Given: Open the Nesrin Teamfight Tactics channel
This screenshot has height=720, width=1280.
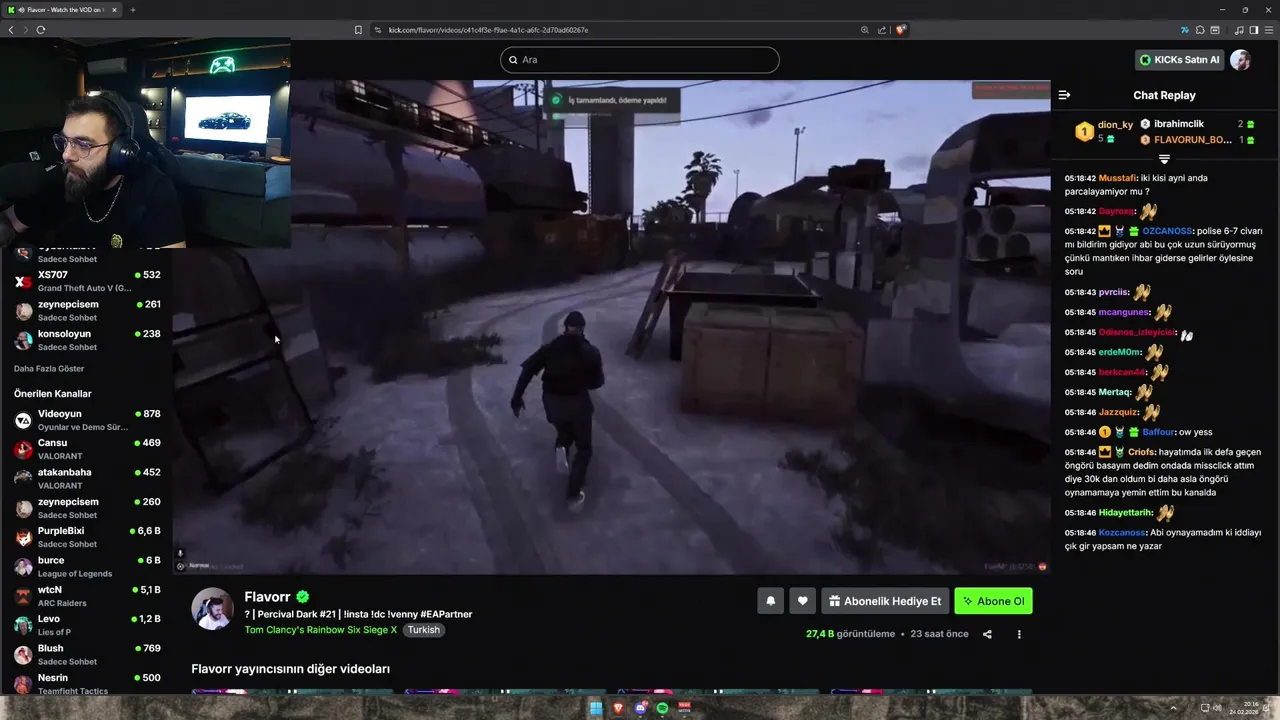Looking at the screenshot, I should 87,684.
